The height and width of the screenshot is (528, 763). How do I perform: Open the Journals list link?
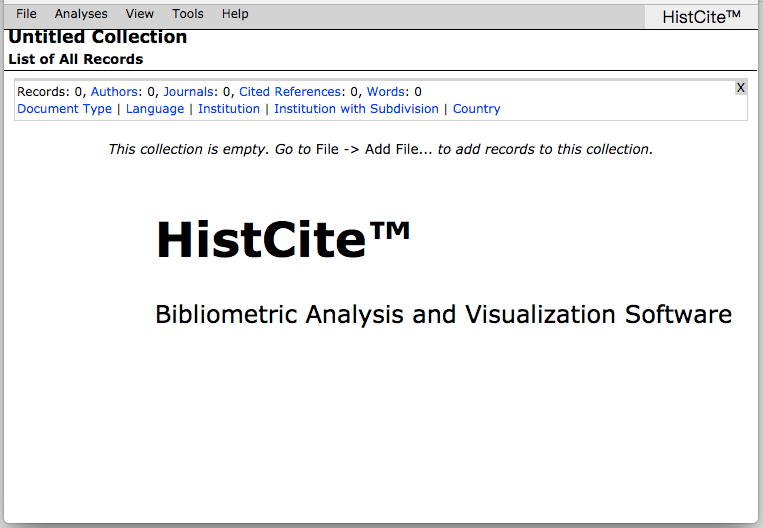188,92
